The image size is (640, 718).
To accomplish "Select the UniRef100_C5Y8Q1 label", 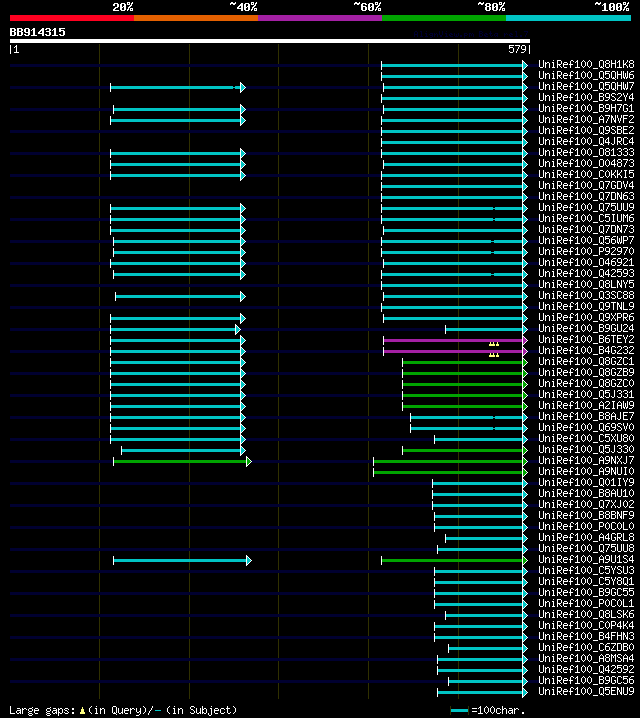I will tap(586, 581).
